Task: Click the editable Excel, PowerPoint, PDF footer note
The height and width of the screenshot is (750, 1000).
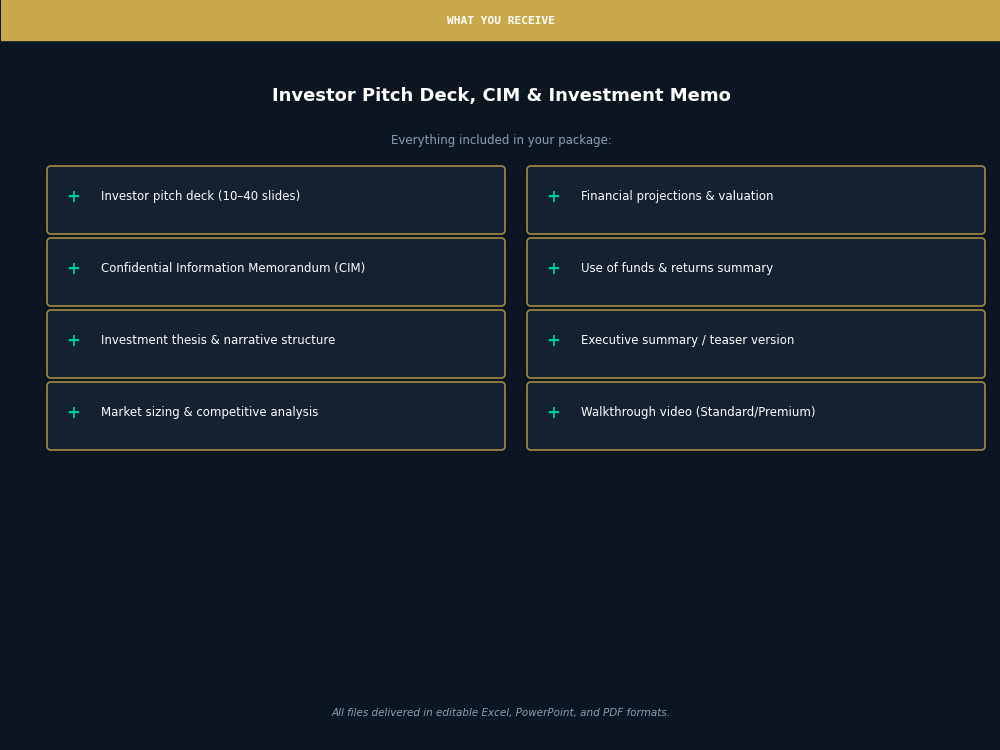Action: tap(501, 712)
